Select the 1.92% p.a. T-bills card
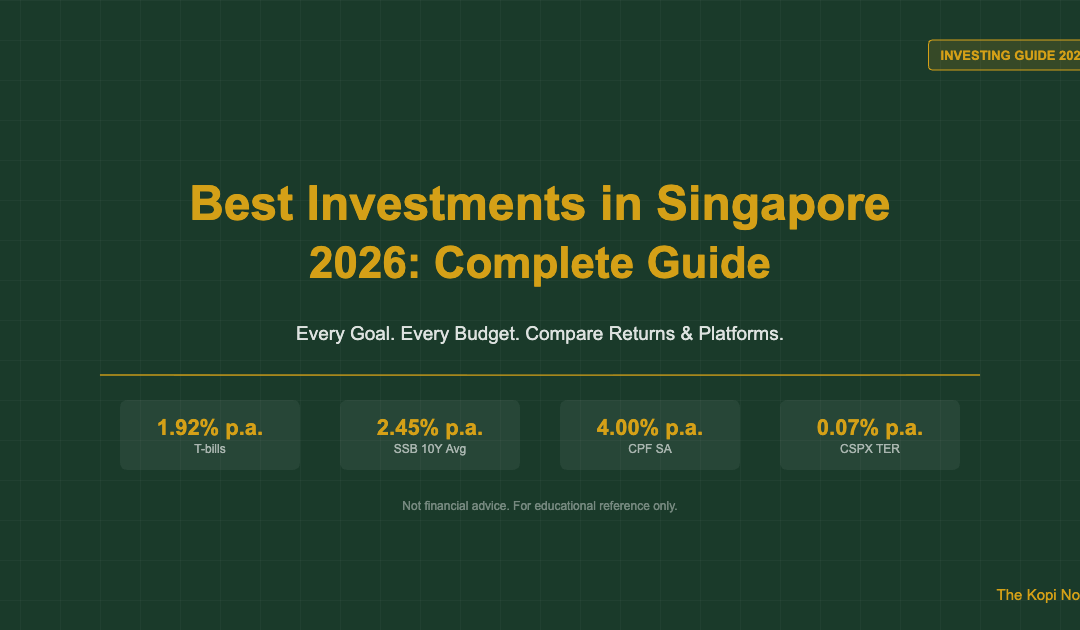This screenshot has height=630, width=1080. [210, 435]
